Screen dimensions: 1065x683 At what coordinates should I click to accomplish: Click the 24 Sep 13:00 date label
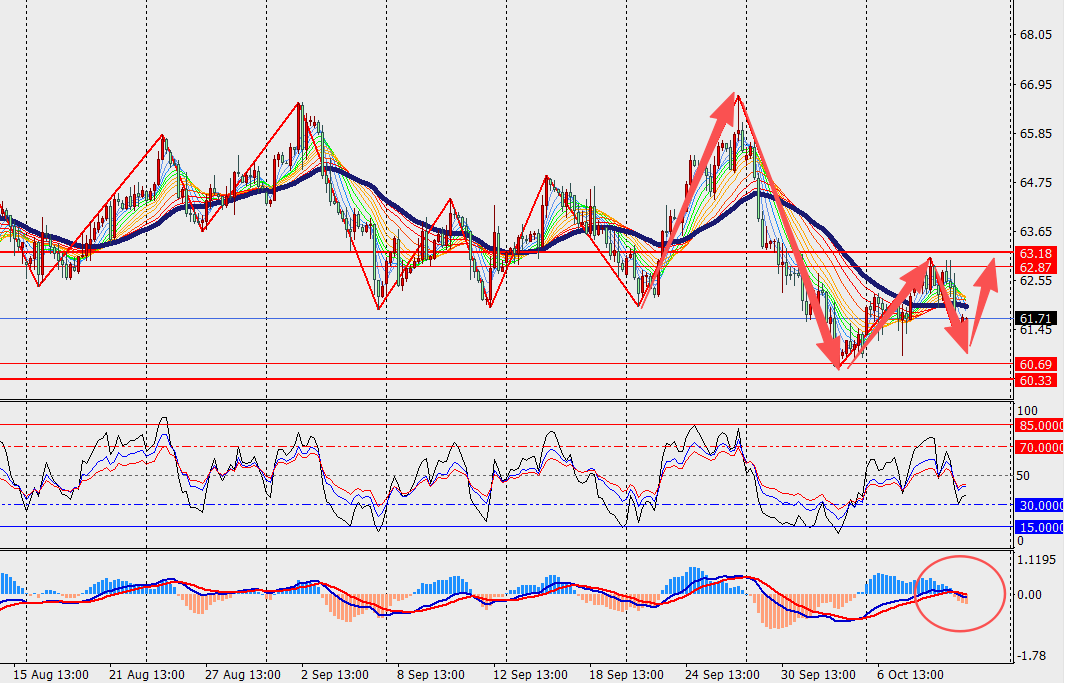[723, 673]
